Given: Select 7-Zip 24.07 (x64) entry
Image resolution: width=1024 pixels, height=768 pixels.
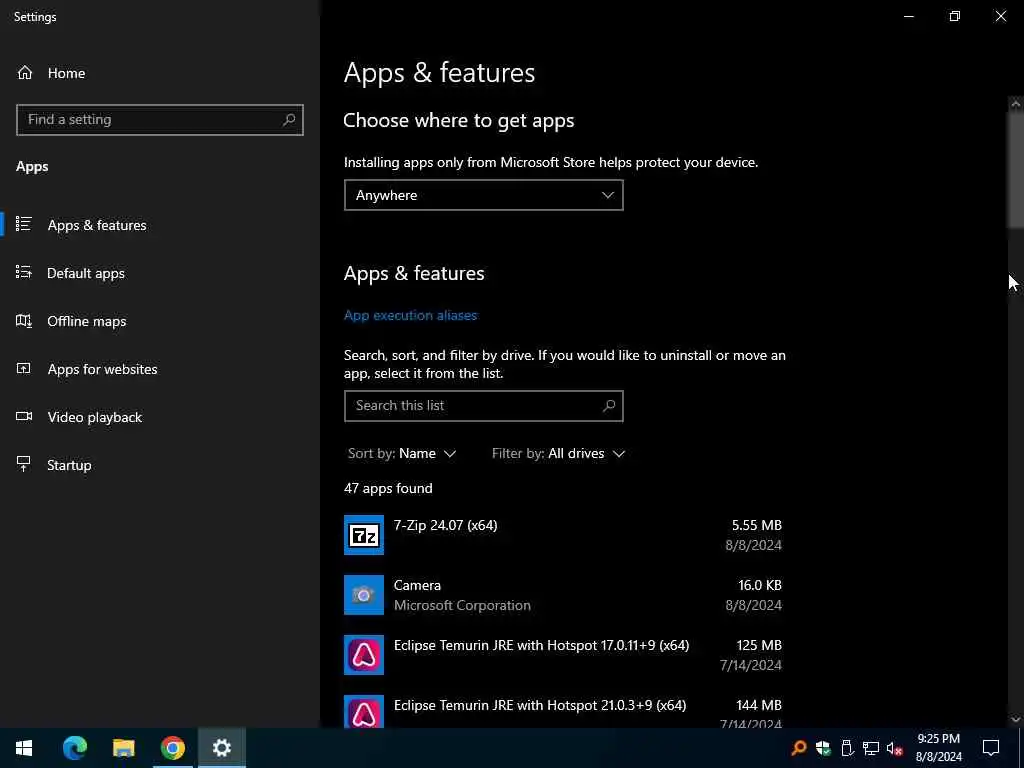Looking at the screenshot, I should point(563,535).
